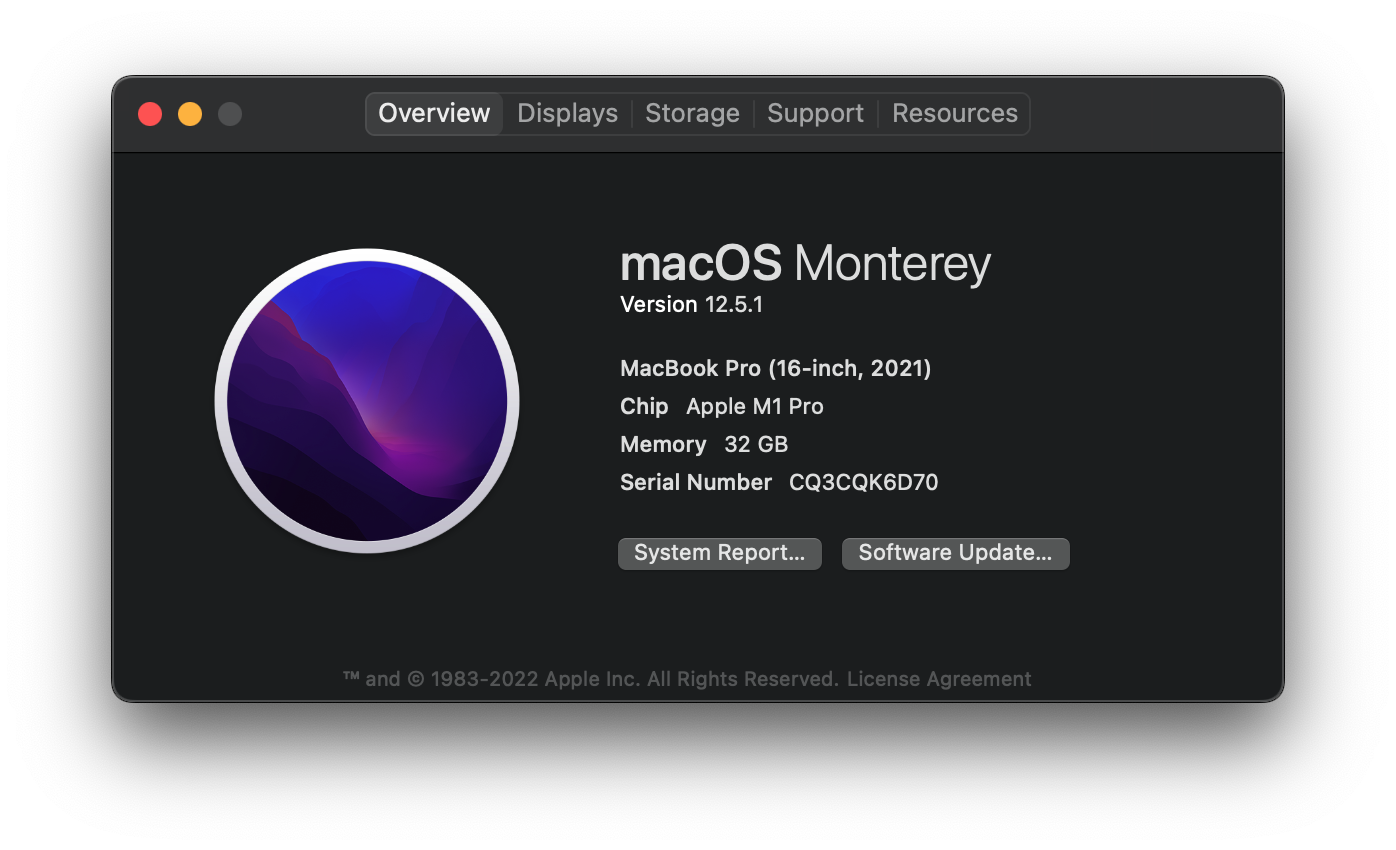Minimize window with the yellow button

190,114
